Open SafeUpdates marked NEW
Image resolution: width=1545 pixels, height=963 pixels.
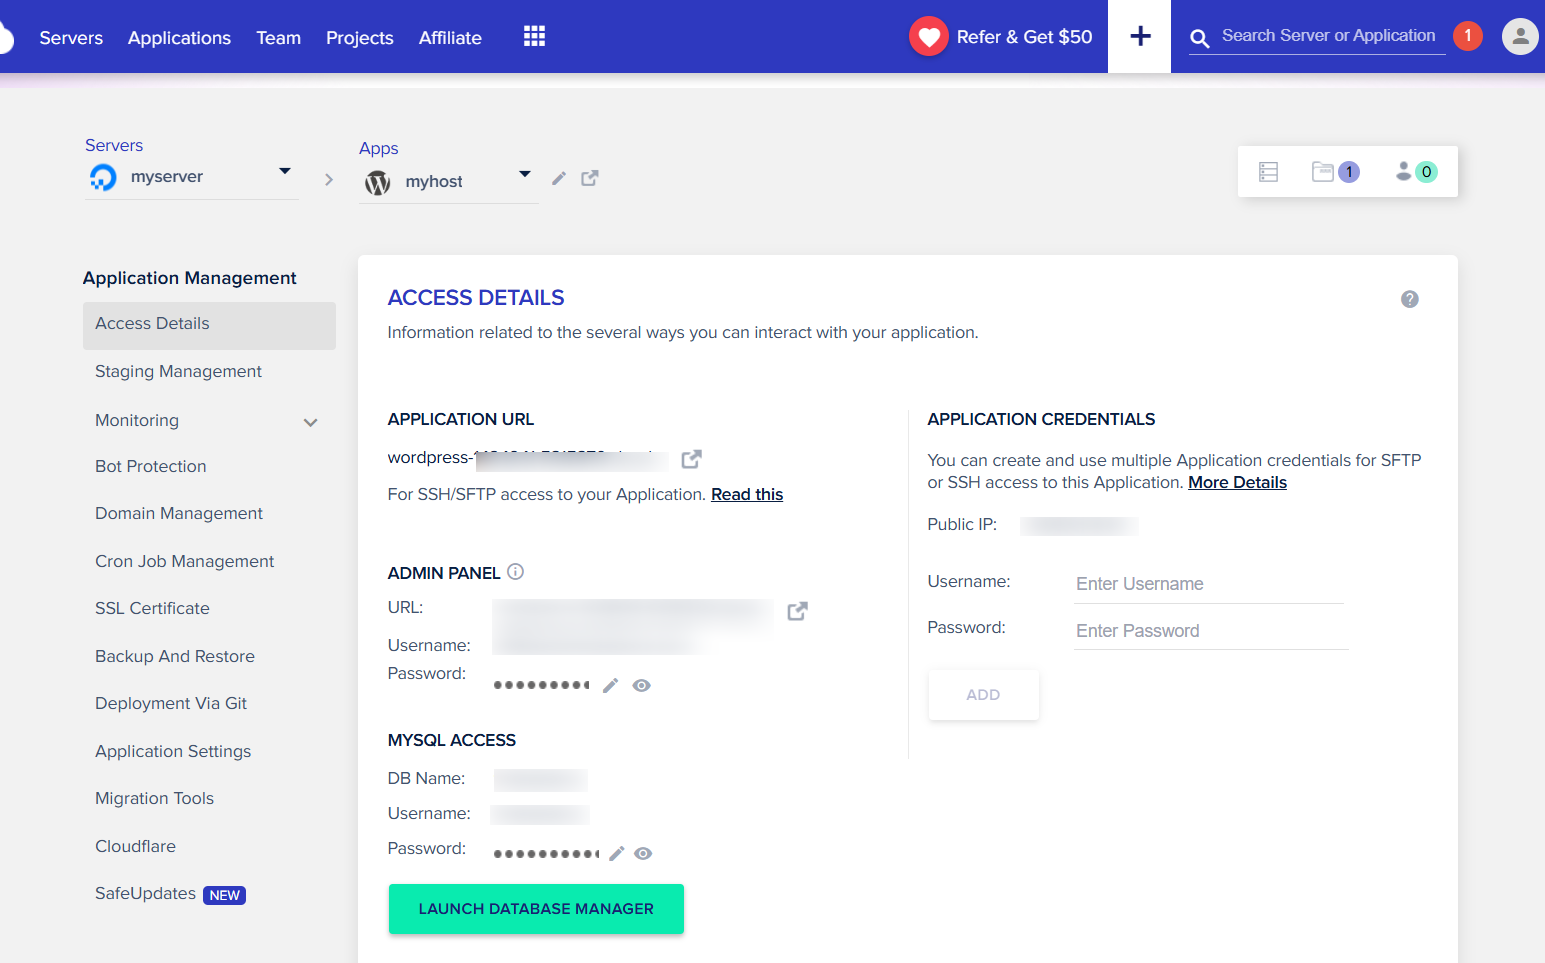pos(170,894)
